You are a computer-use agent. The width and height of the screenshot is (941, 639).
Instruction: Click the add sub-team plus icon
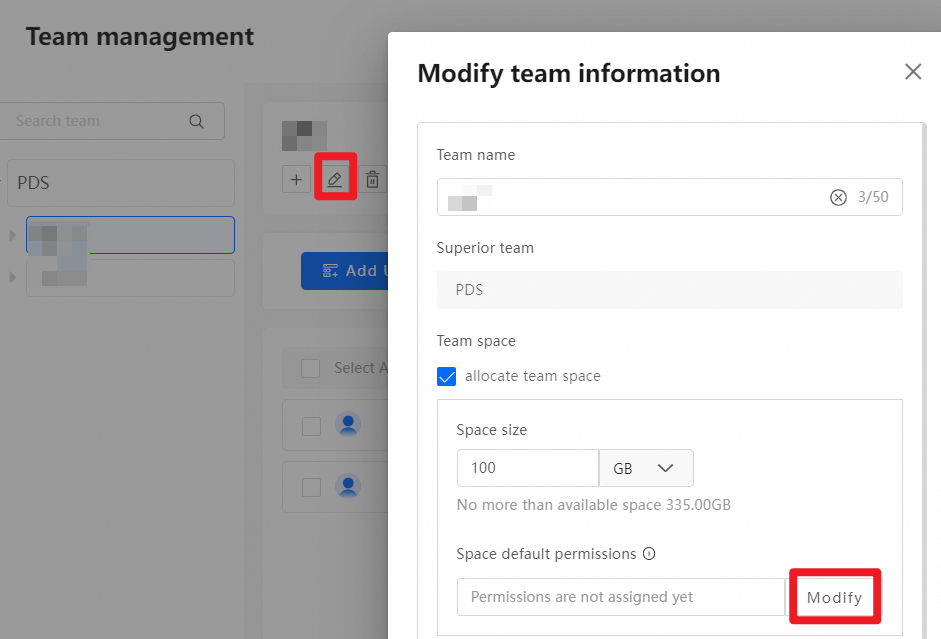pos(296,180)
